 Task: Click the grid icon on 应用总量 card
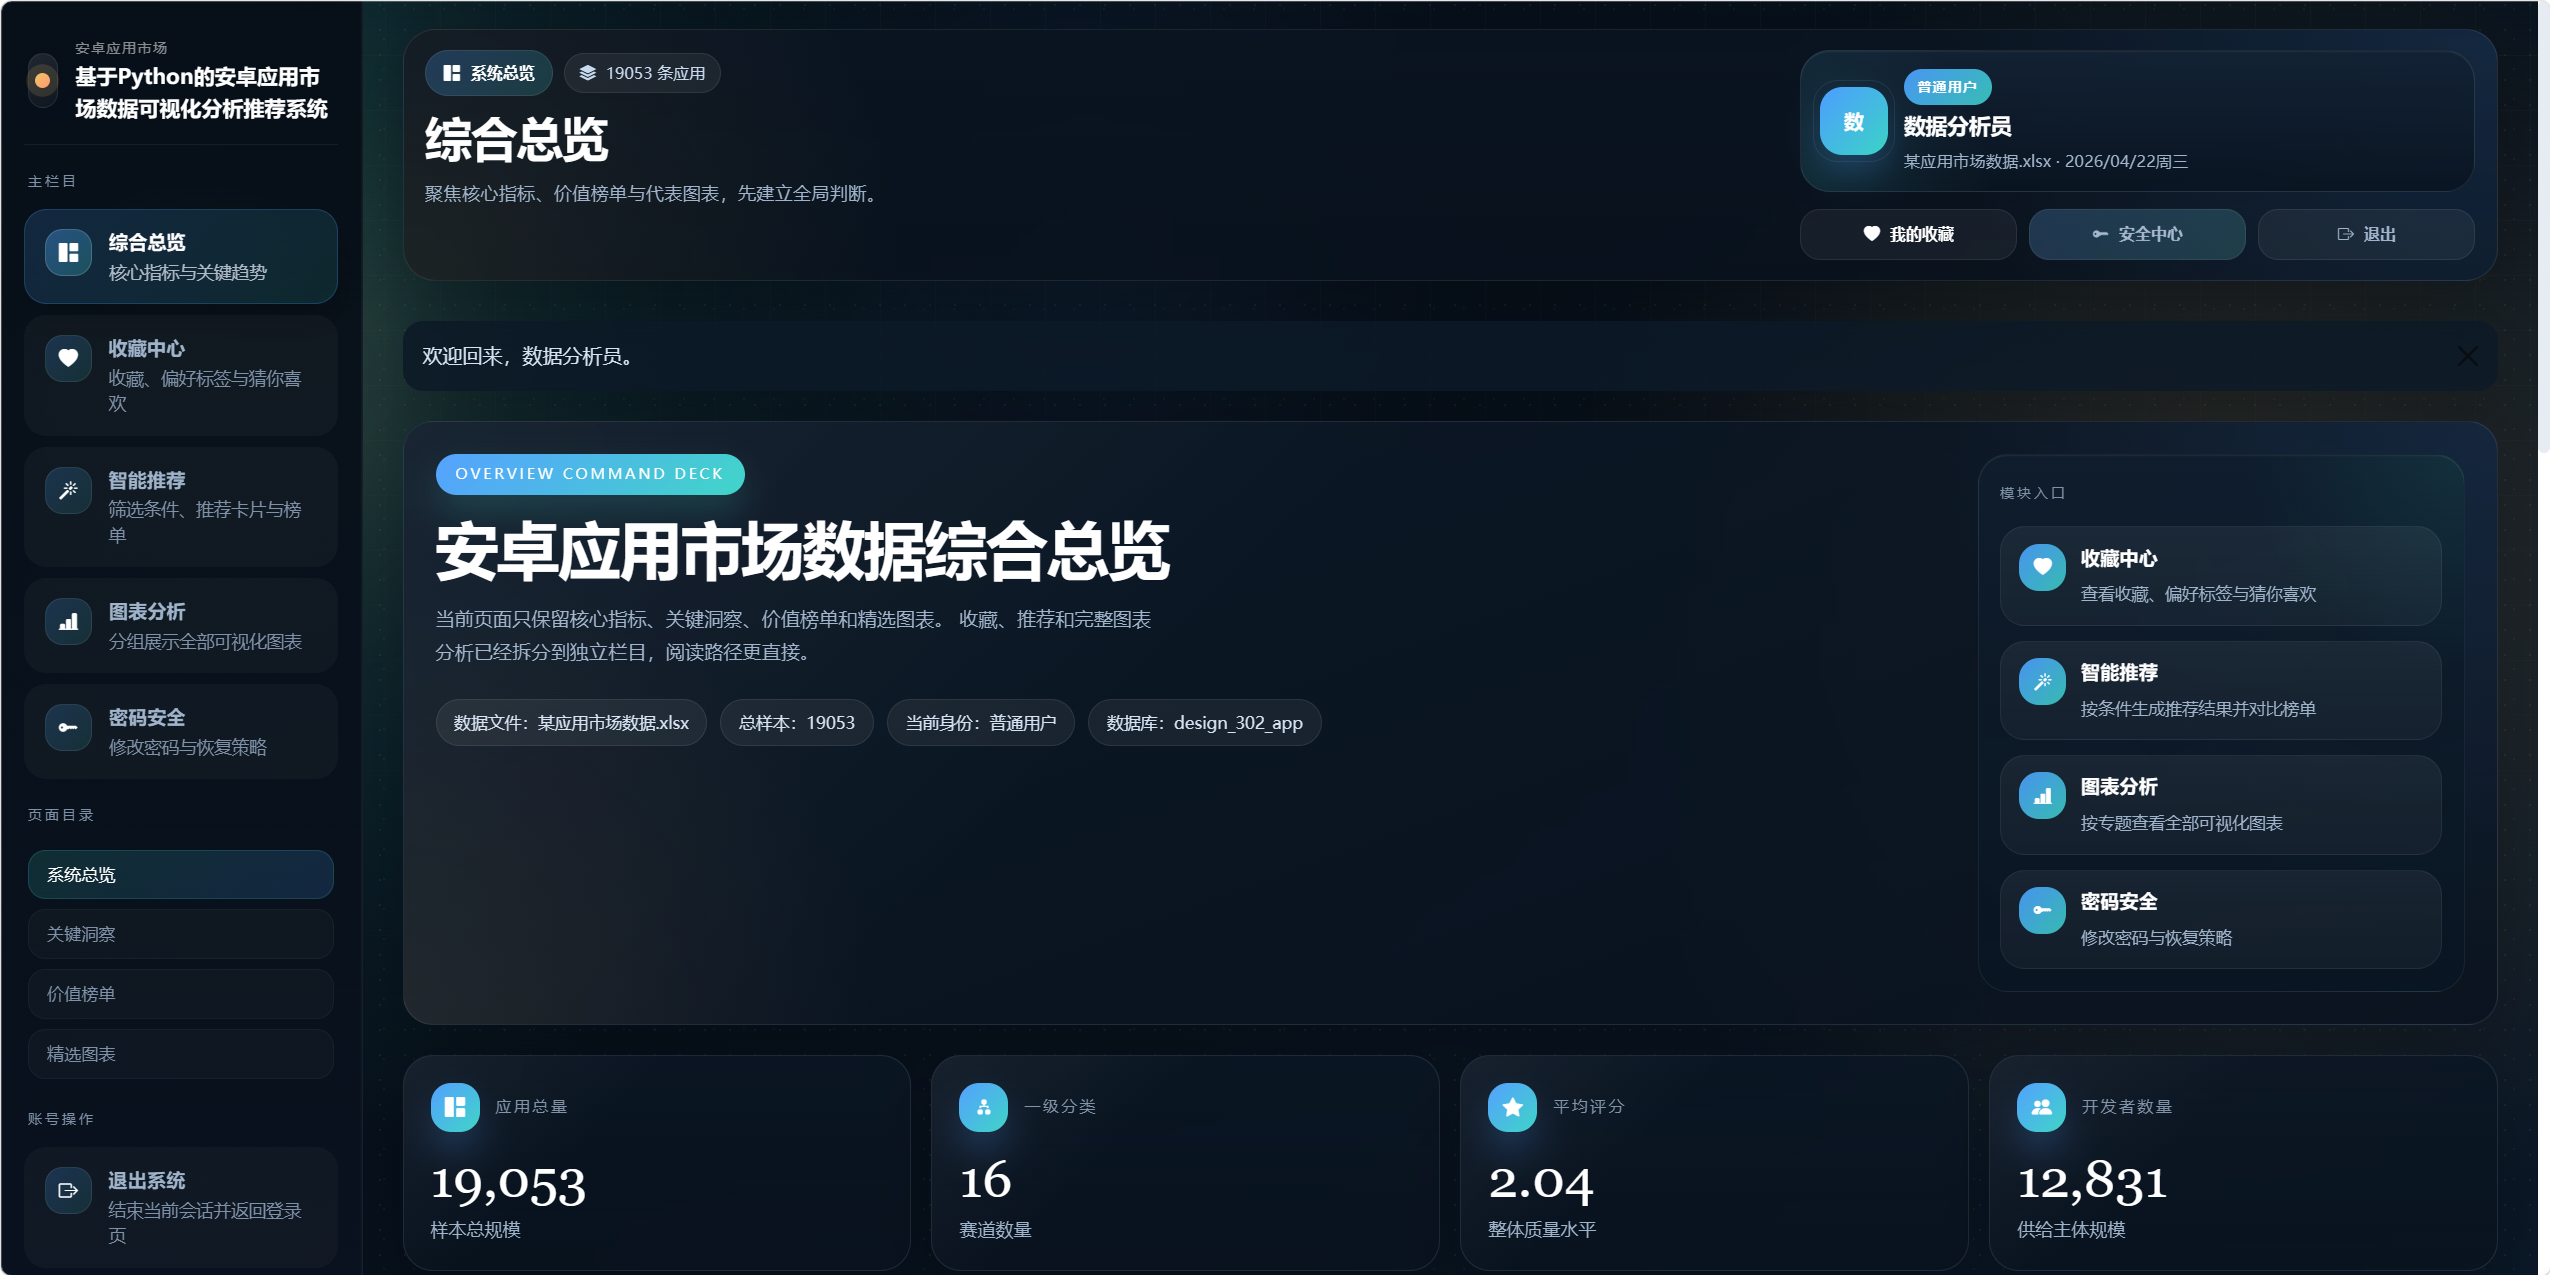click(455, 1107)
